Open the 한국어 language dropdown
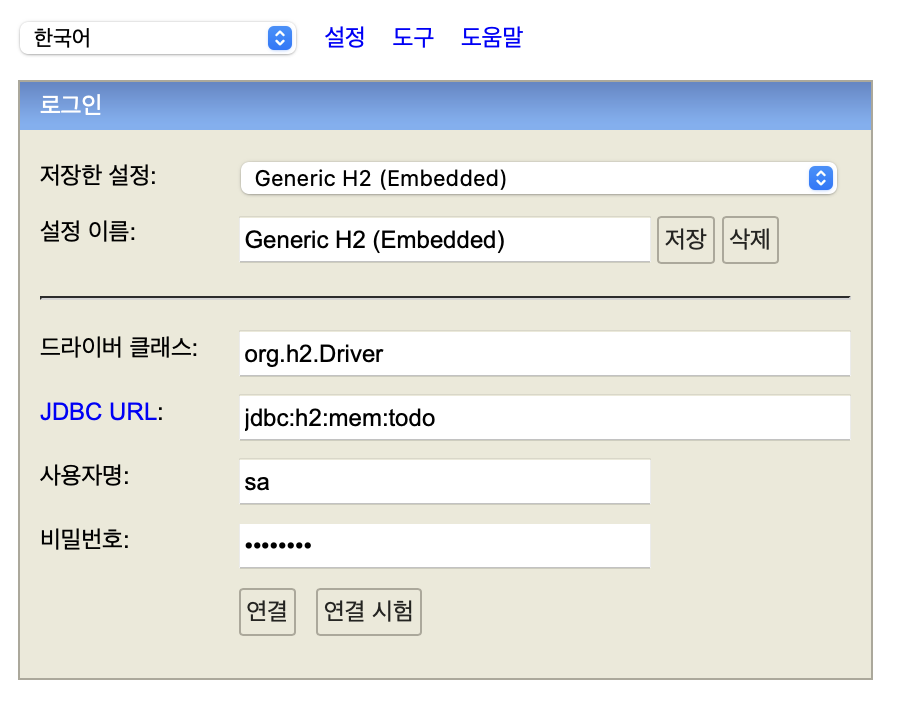 [158, 38]
